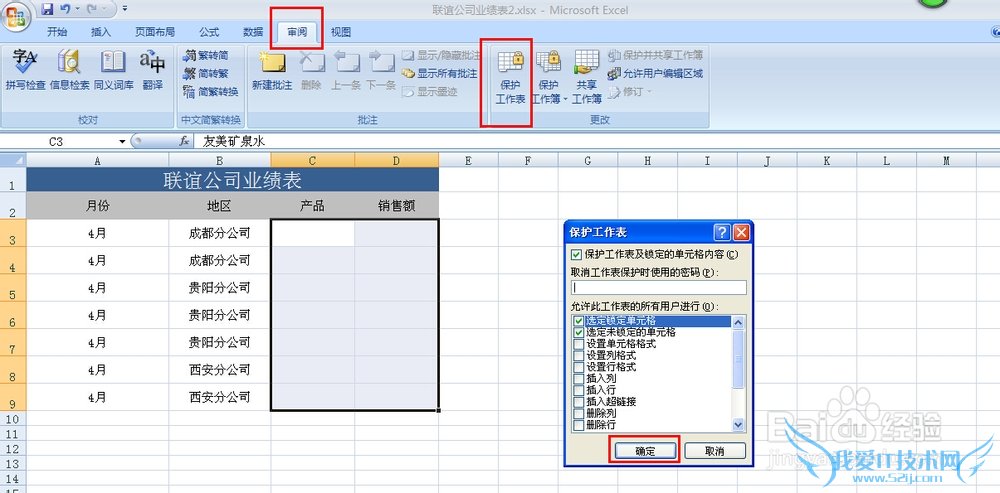Check 删除列 option
Image resolution: width=1000 pixels, height=493 pixels.
point(578,413)
